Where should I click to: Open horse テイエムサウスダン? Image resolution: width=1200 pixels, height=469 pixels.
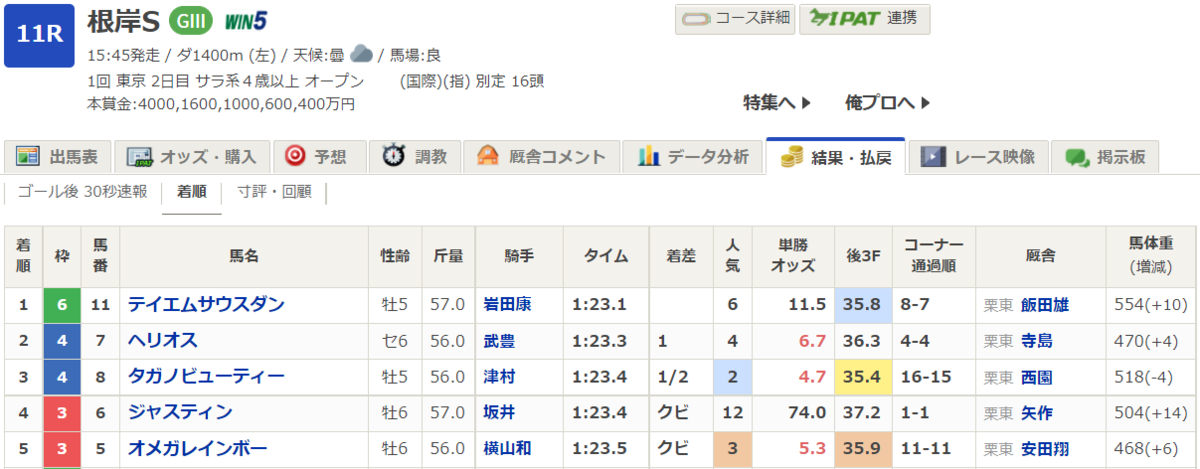coord(206,304)
